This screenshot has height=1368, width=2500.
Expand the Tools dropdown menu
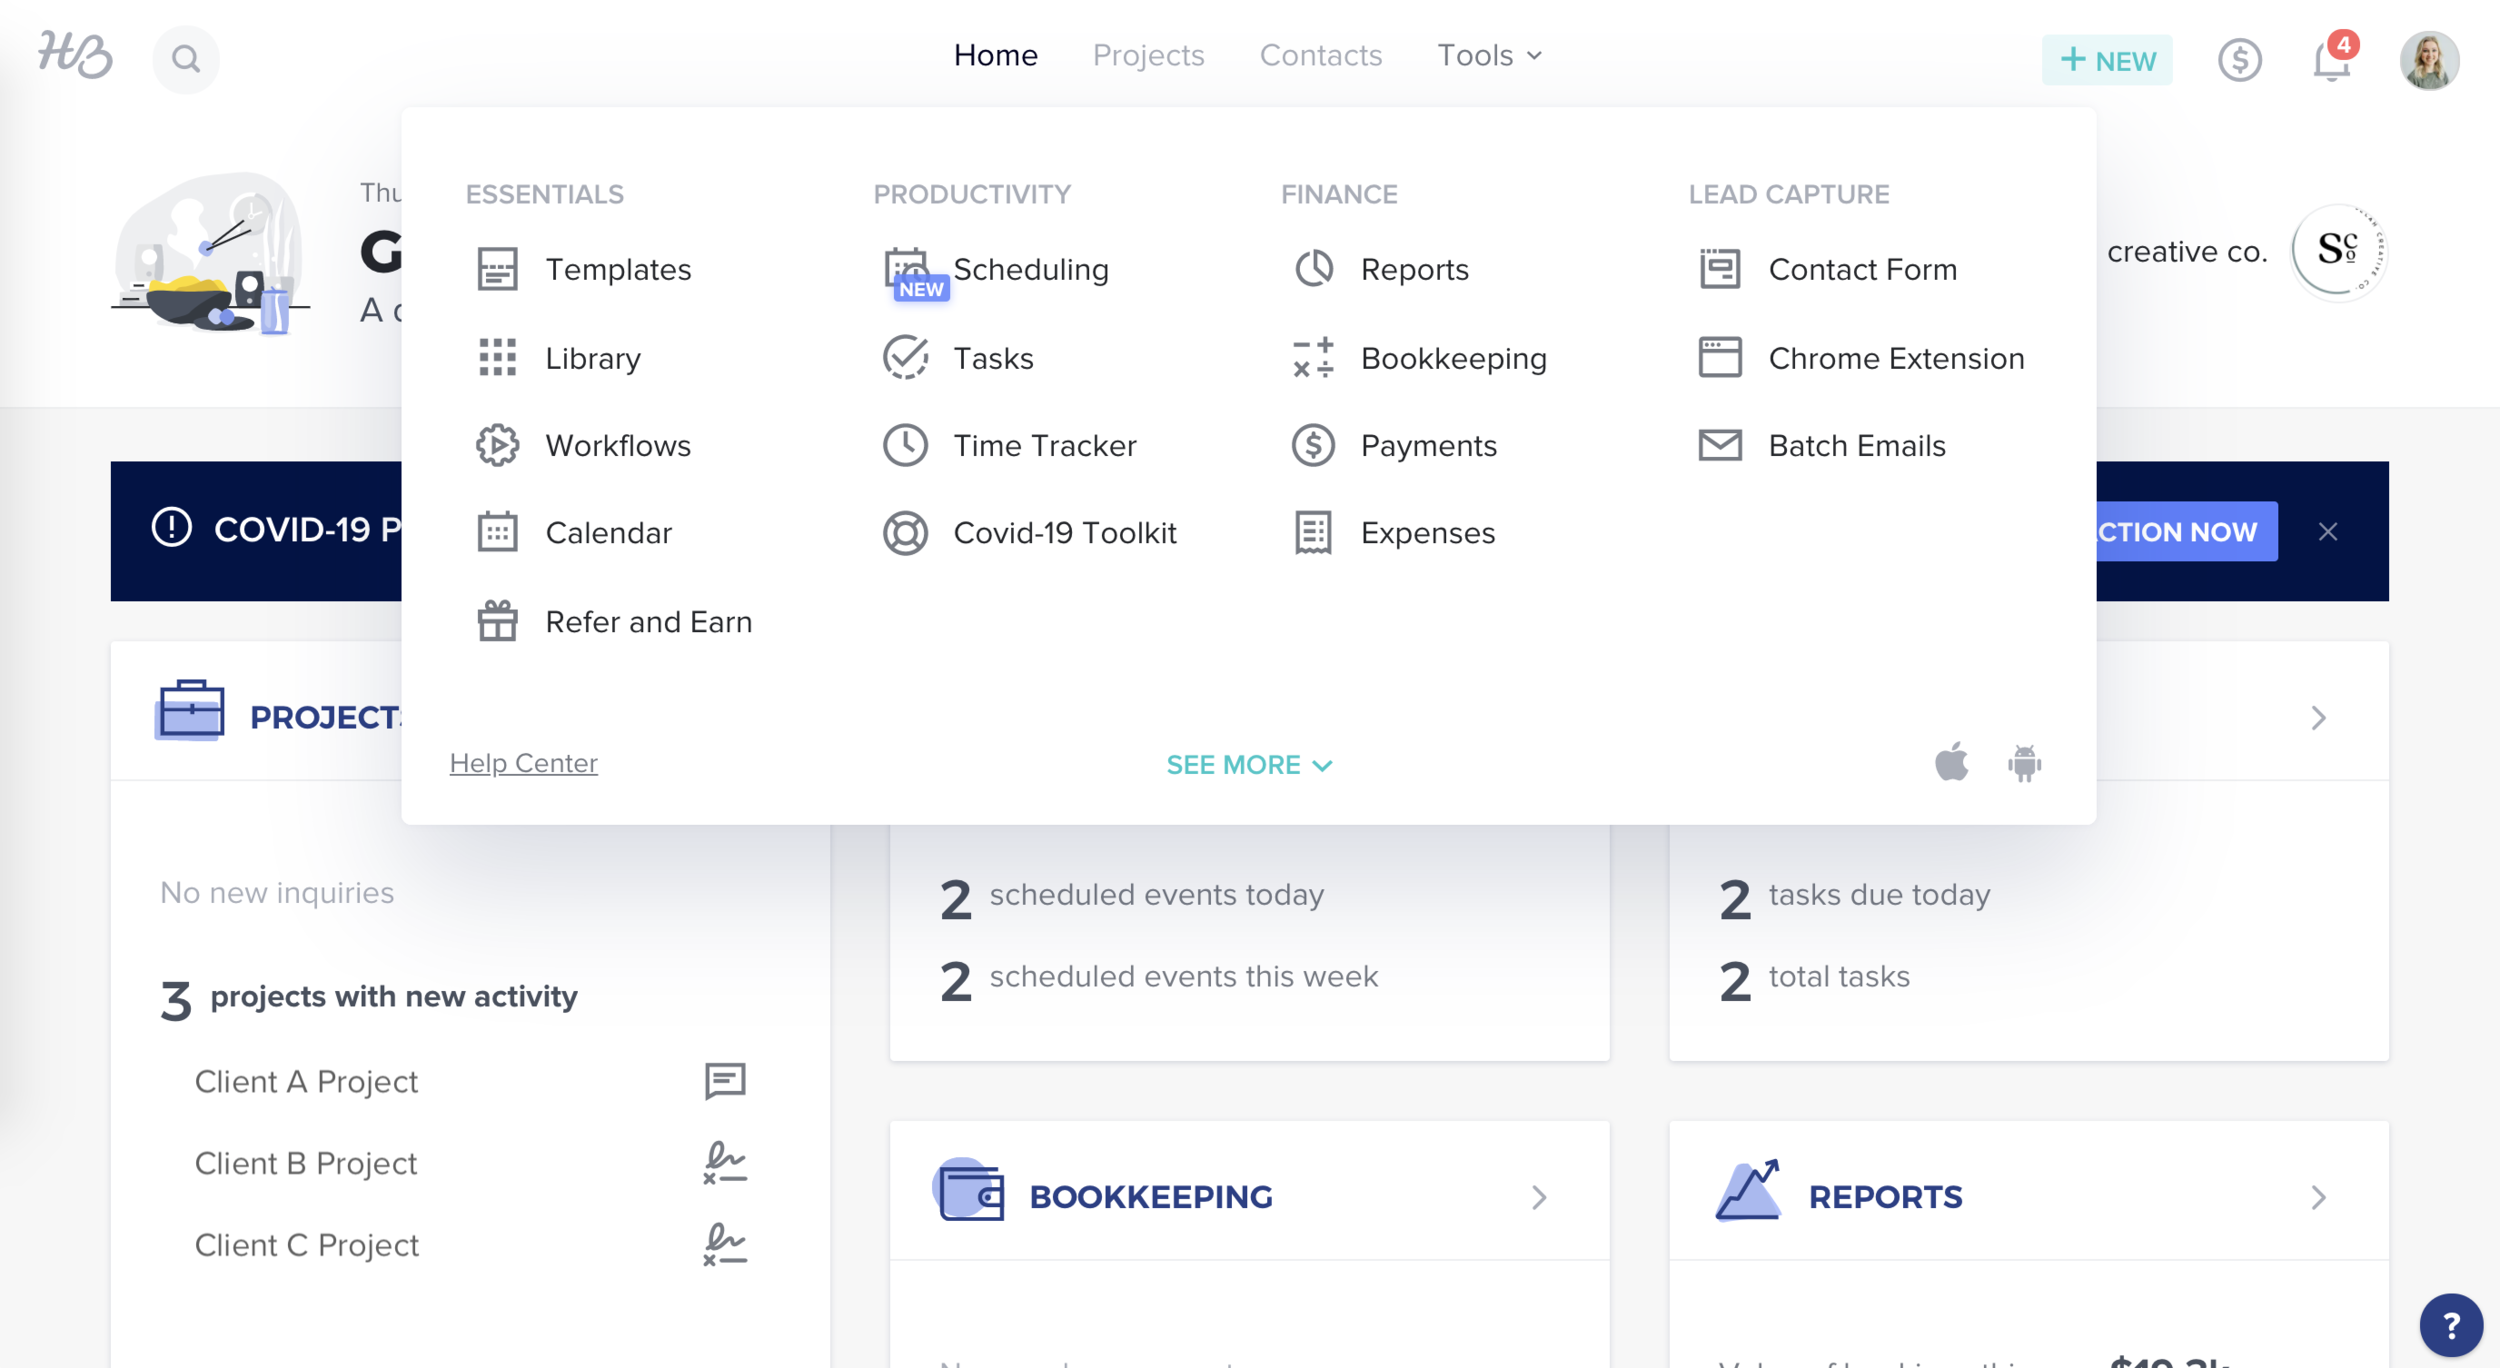coord(1489,55)
